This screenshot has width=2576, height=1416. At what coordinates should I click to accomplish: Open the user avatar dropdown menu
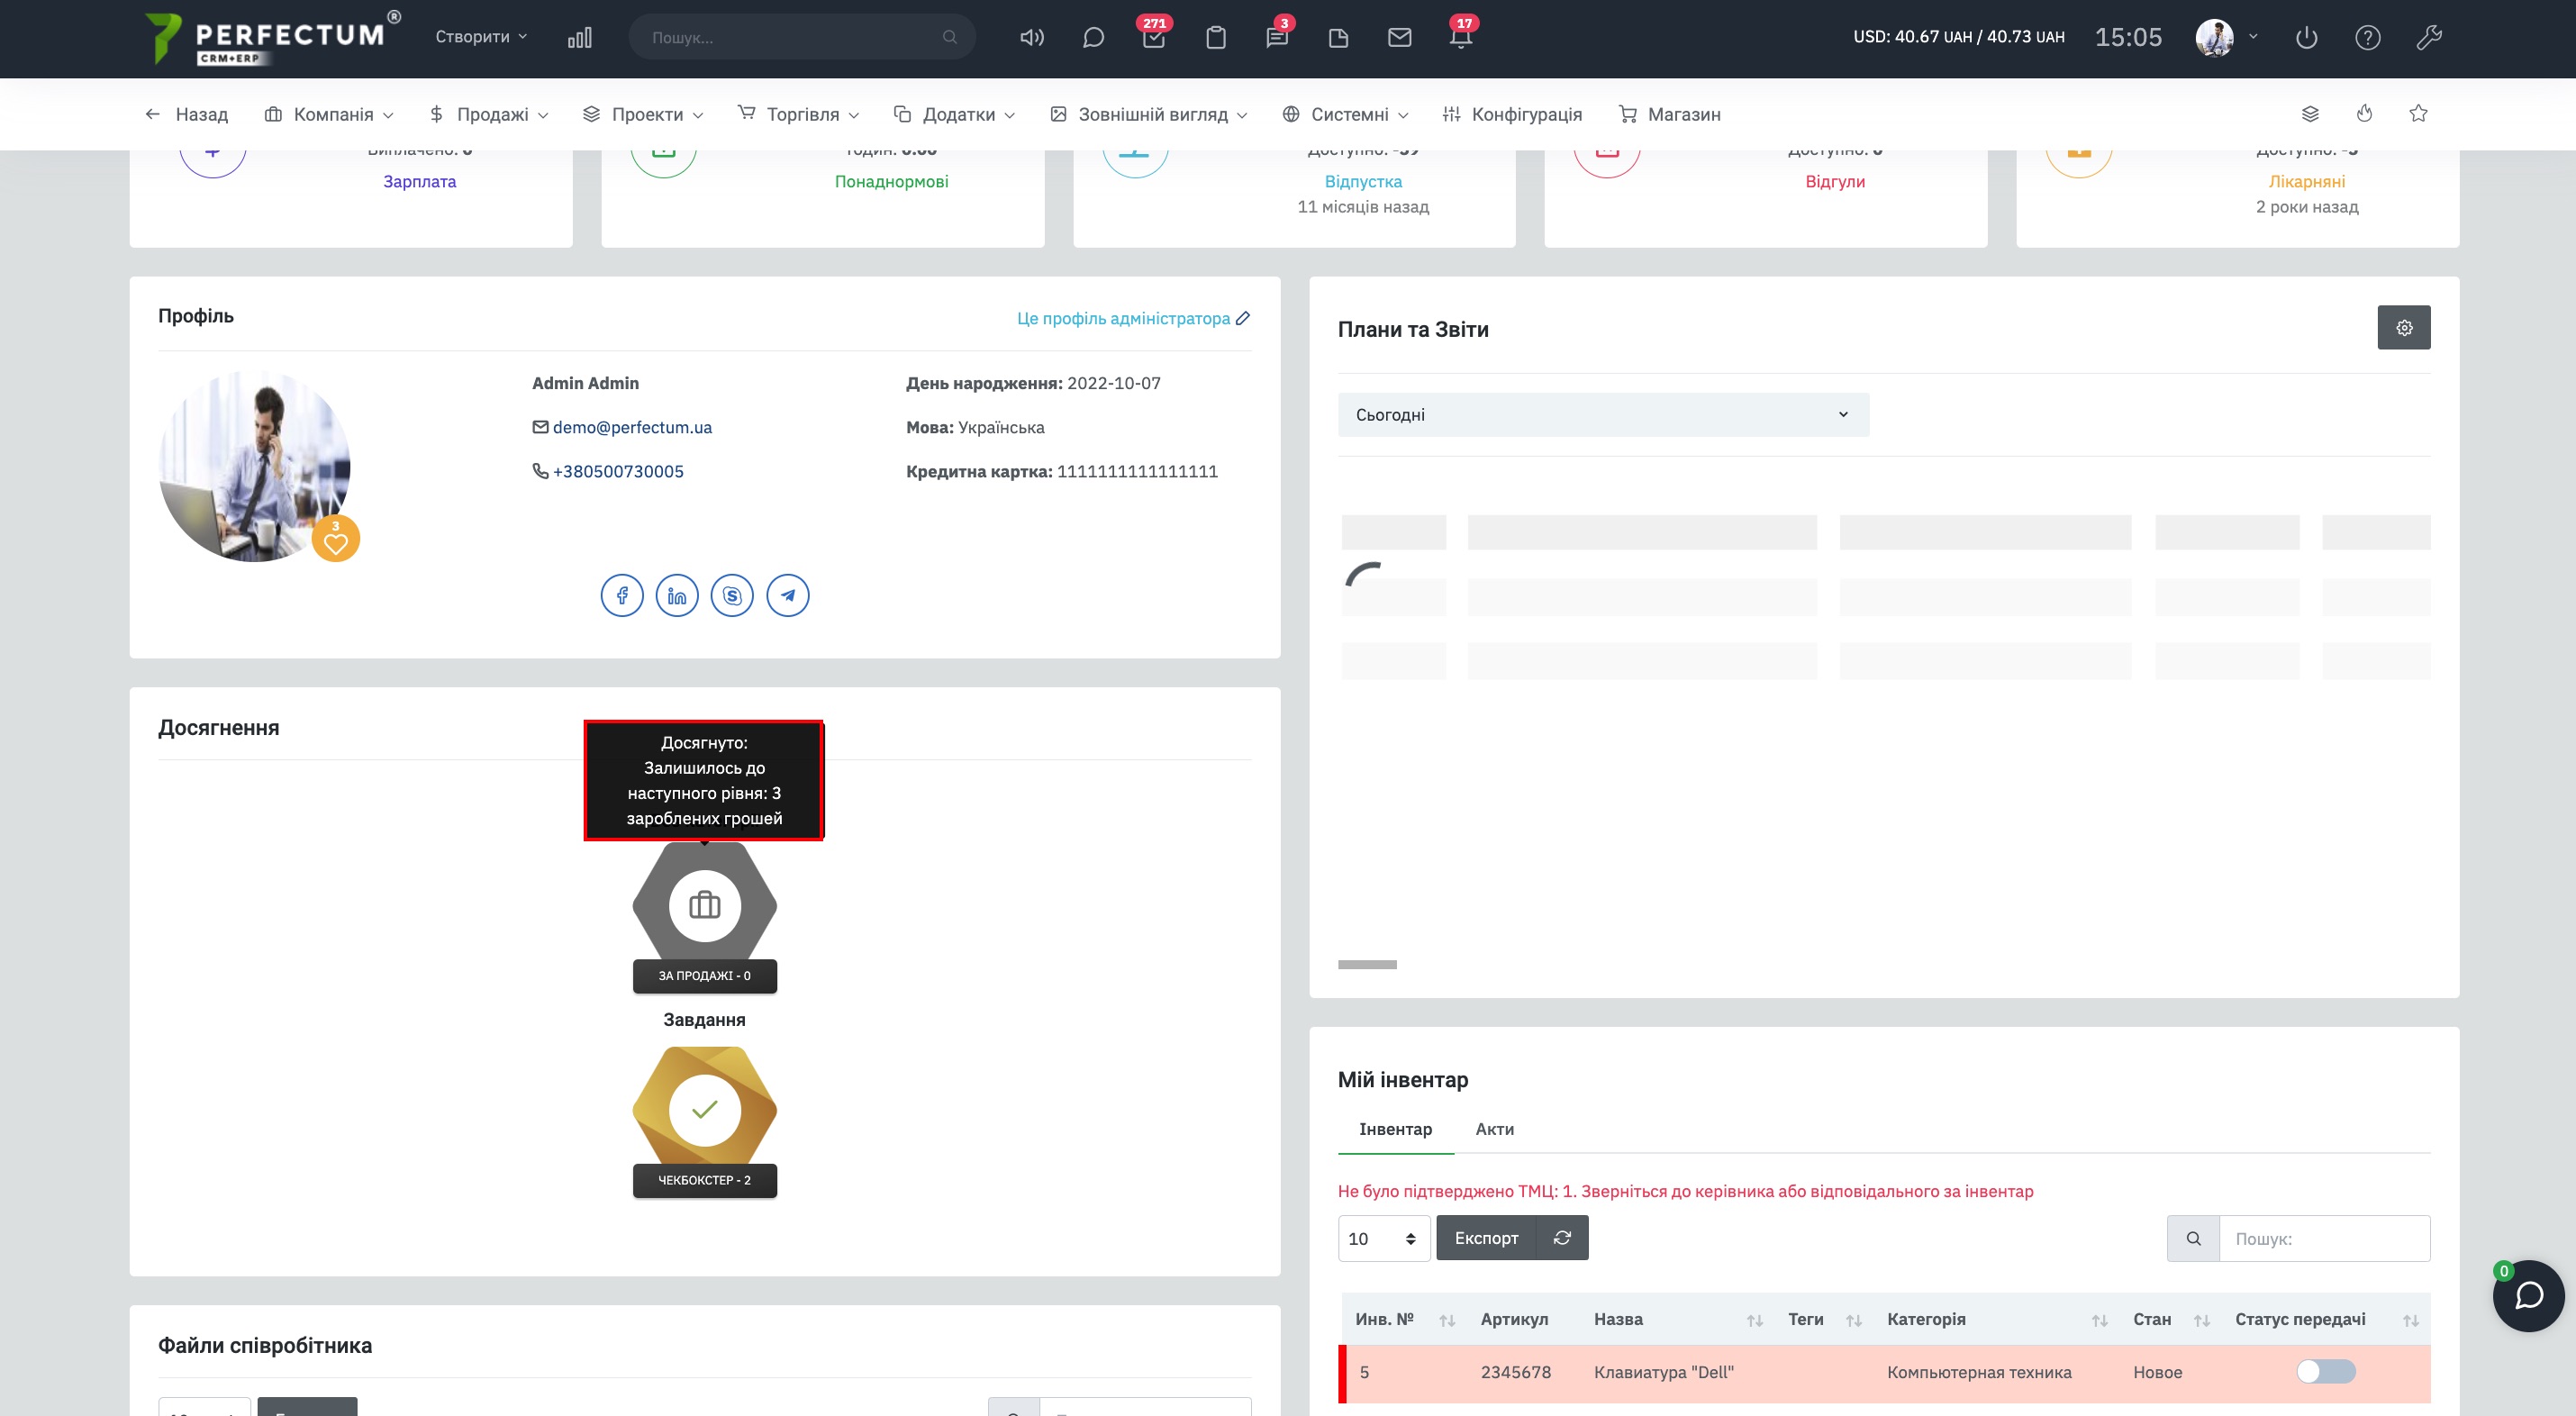click(2227, 38)
